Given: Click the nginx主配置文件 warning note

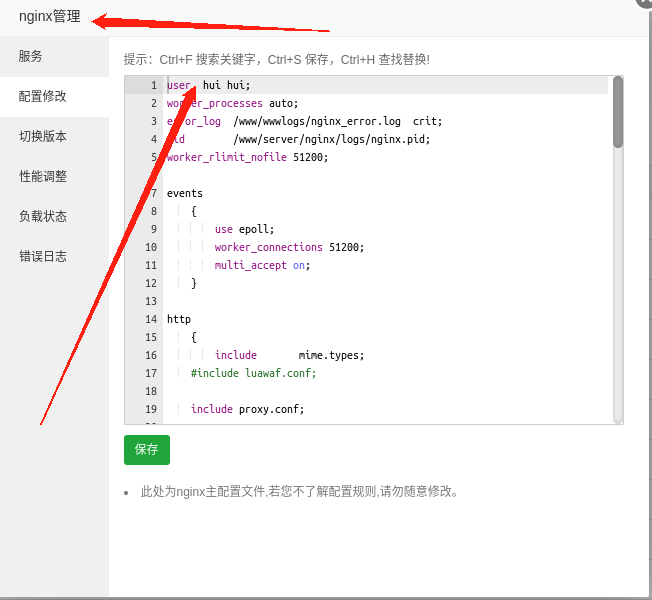Looking at the screenshot, I should 299,491.
